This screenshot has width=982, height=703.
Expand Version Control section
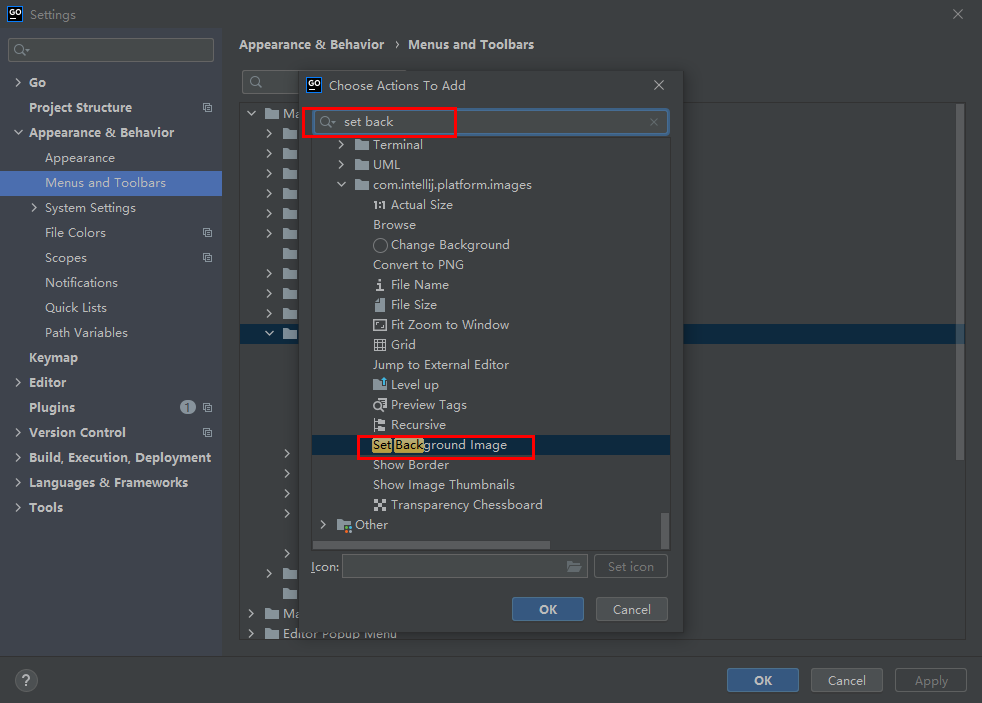18,433
